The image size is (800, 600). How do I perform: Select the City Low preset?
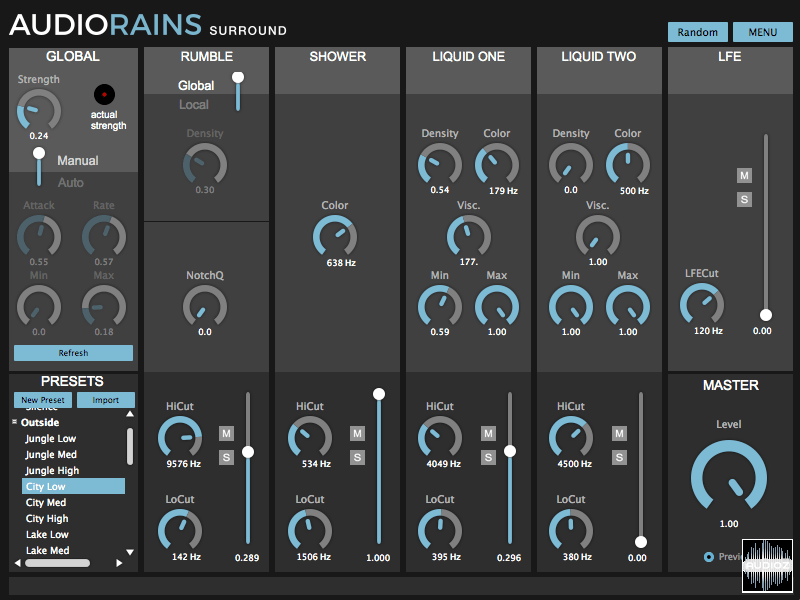73,486
